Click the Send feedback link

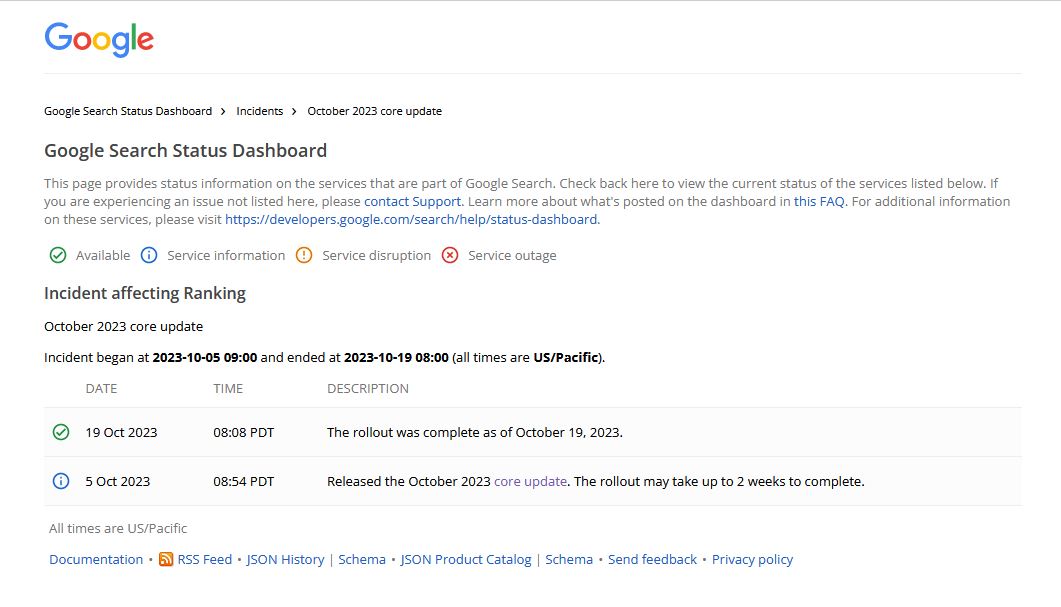tap(652, 560)
